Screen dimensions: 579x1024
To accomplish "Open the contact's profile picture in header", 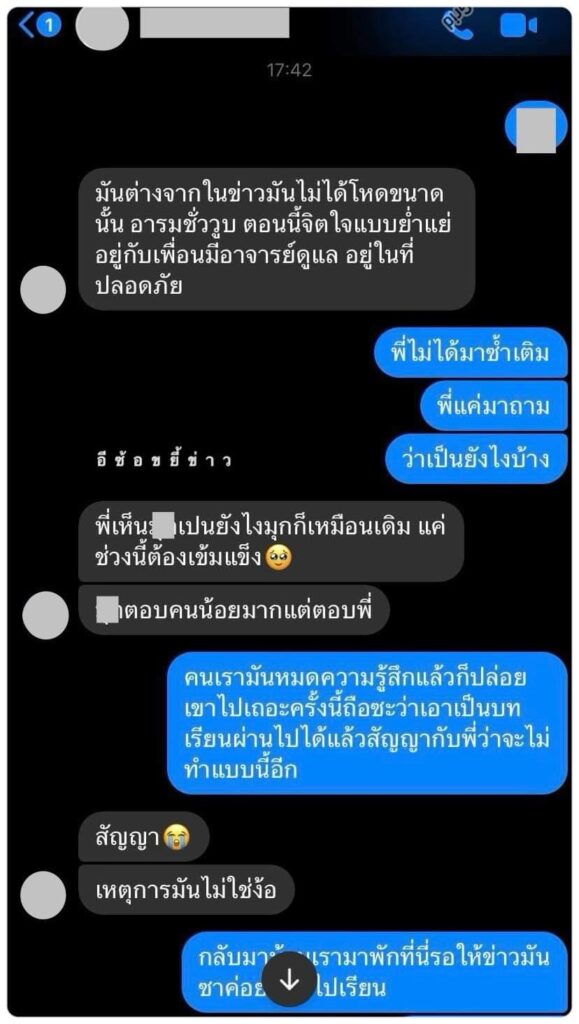I will [x=102, y=25].
